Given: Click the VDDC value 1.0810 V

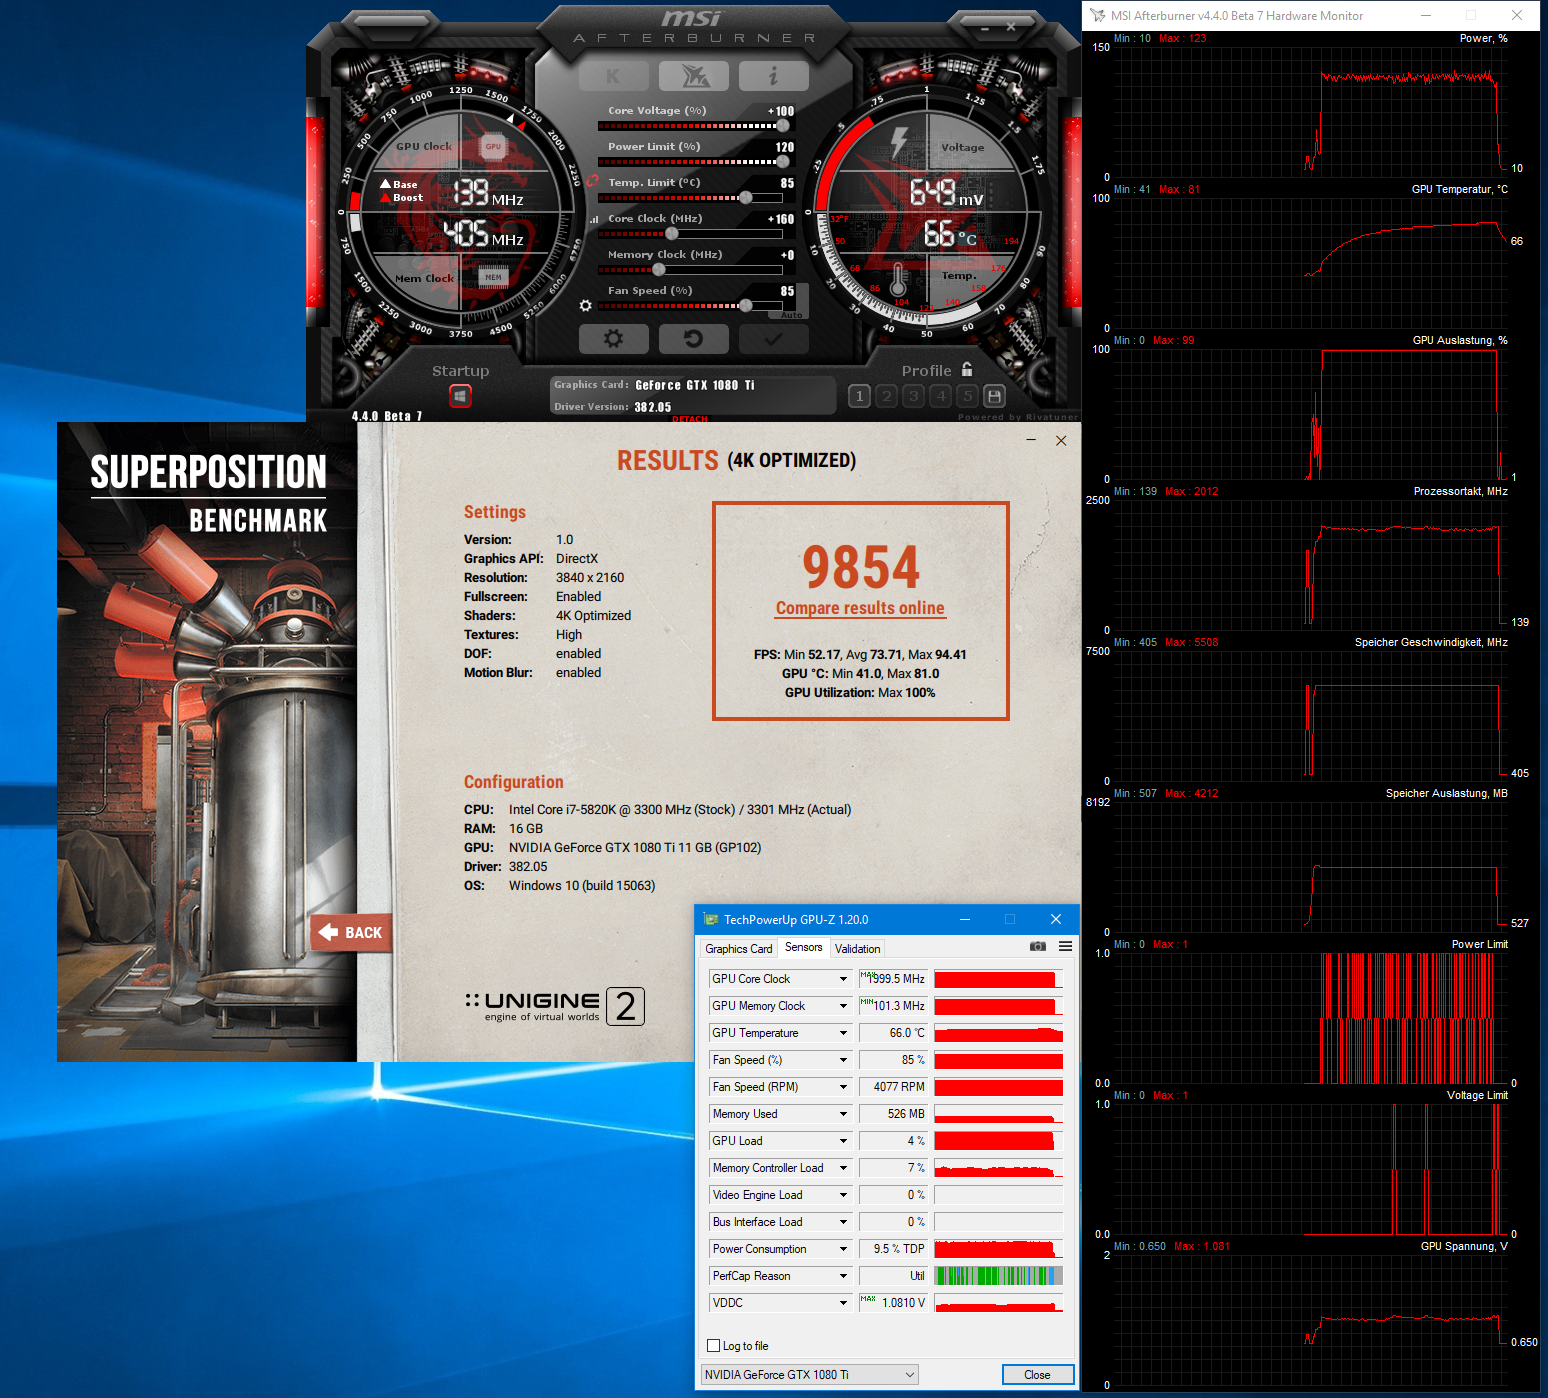Looking at the screenshot, I should 893,1303.
